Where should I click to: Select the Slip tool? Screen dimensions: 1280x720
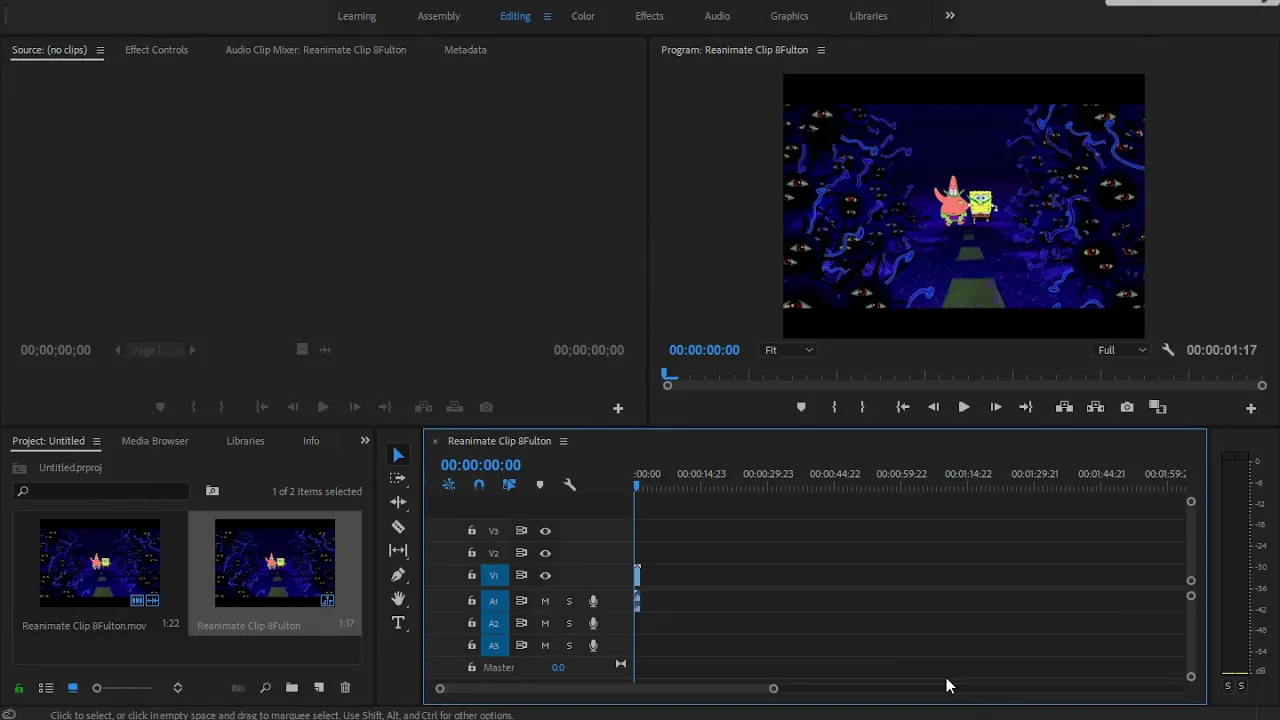point(398,550)
